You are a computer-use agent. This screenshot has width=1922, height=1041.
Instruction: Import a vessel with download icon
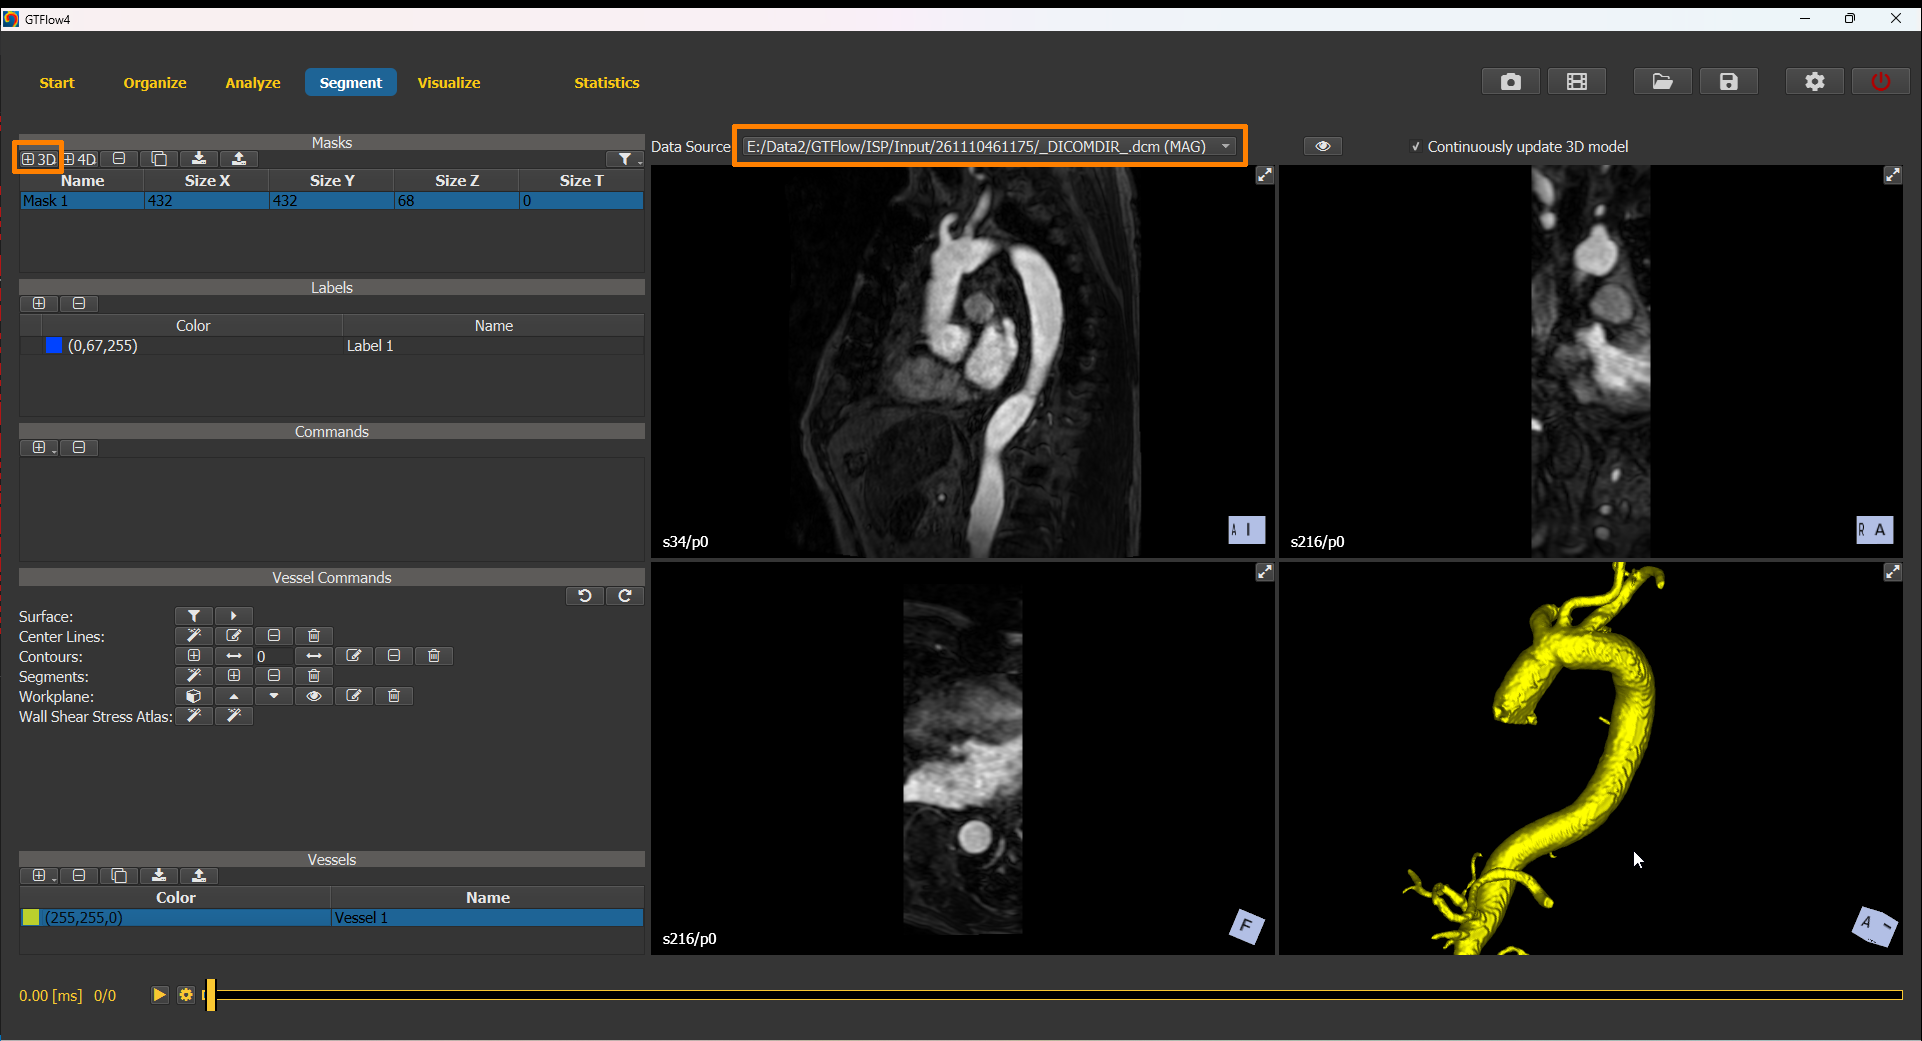tap(159, 875)
